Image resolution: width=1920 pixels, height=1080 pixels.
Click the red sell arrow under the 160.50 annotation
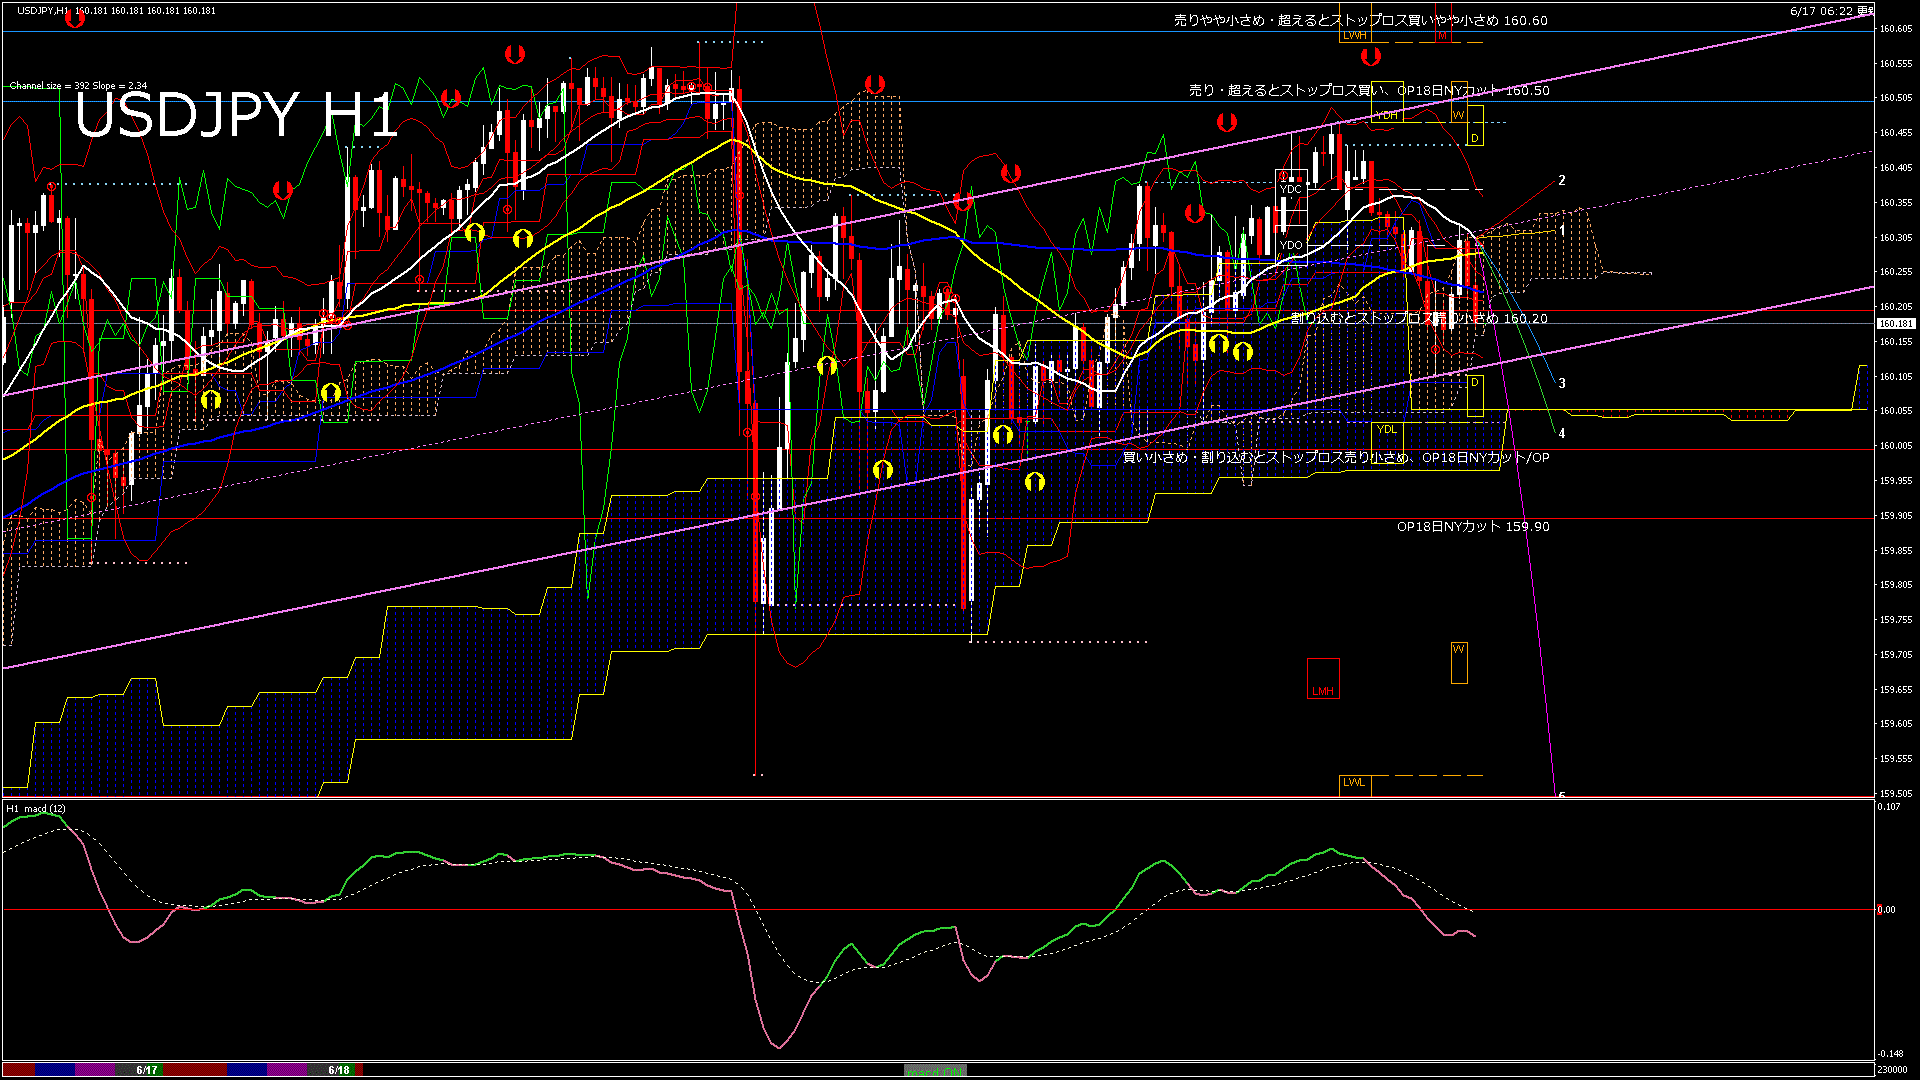pyautogui.click(x=1227, y=122)
